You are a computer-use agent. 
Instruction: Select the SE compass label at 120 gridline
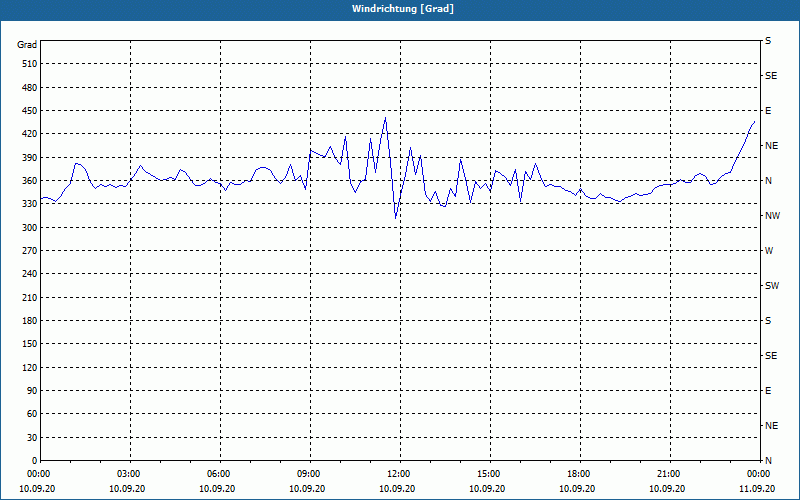click(771, 356)
